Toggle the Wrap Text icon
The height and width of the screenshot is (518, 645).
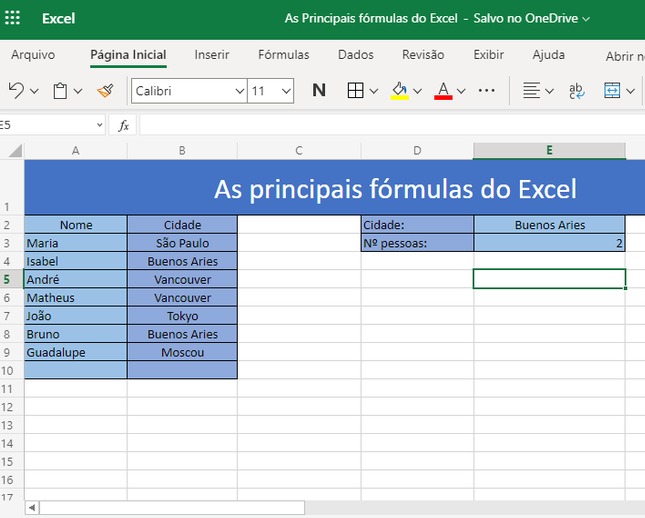[x=577, y=91]
